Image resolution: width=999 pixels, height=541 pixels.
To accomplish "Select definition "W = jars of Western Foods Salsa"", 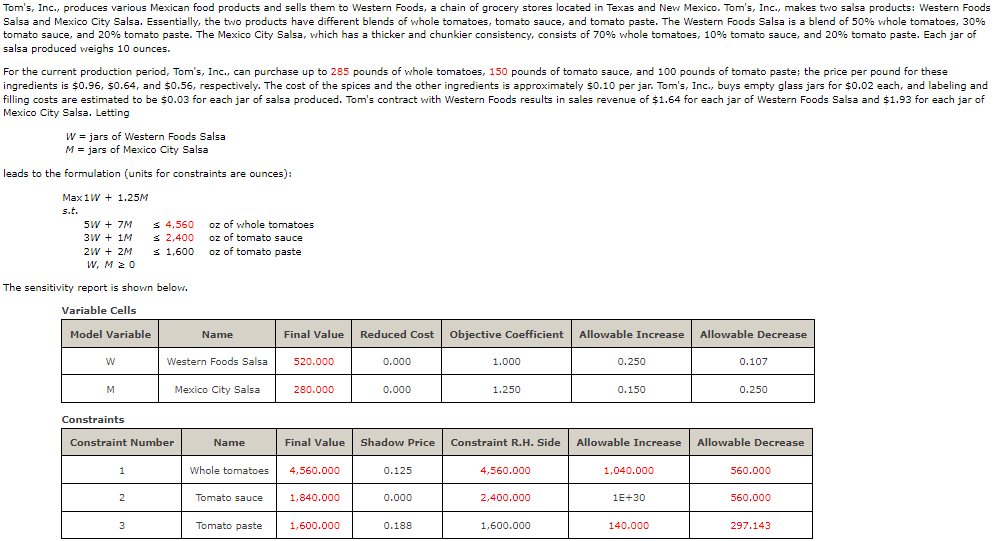I will click(145, 136).
